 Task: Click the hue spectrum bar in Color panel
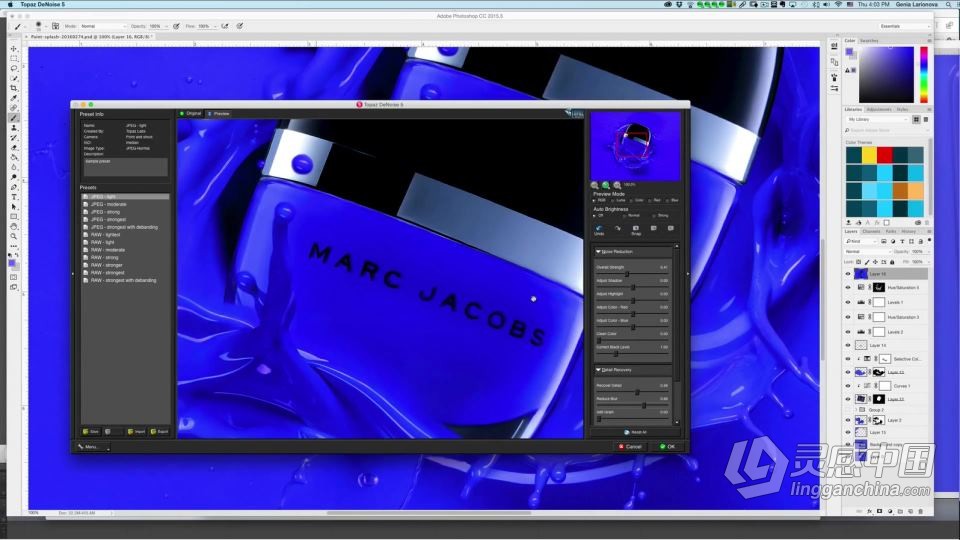pyautogui.click(x=923, y=74)
